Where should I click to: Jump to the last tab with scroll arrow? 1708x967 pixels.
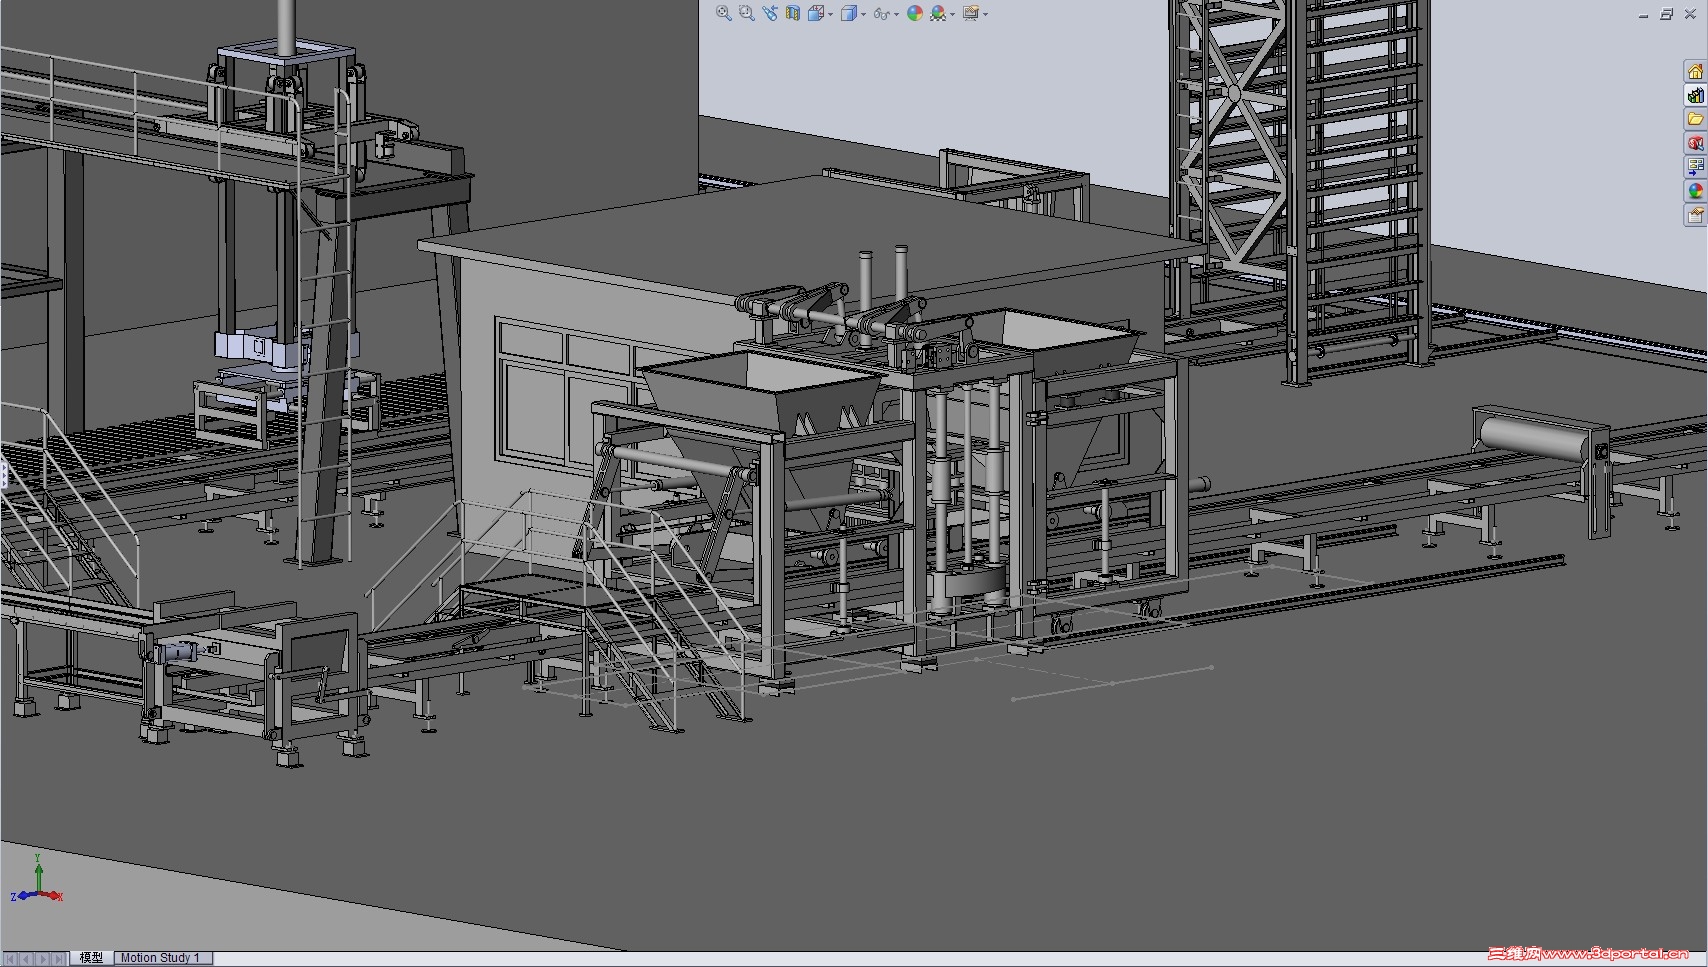point(59,958)
